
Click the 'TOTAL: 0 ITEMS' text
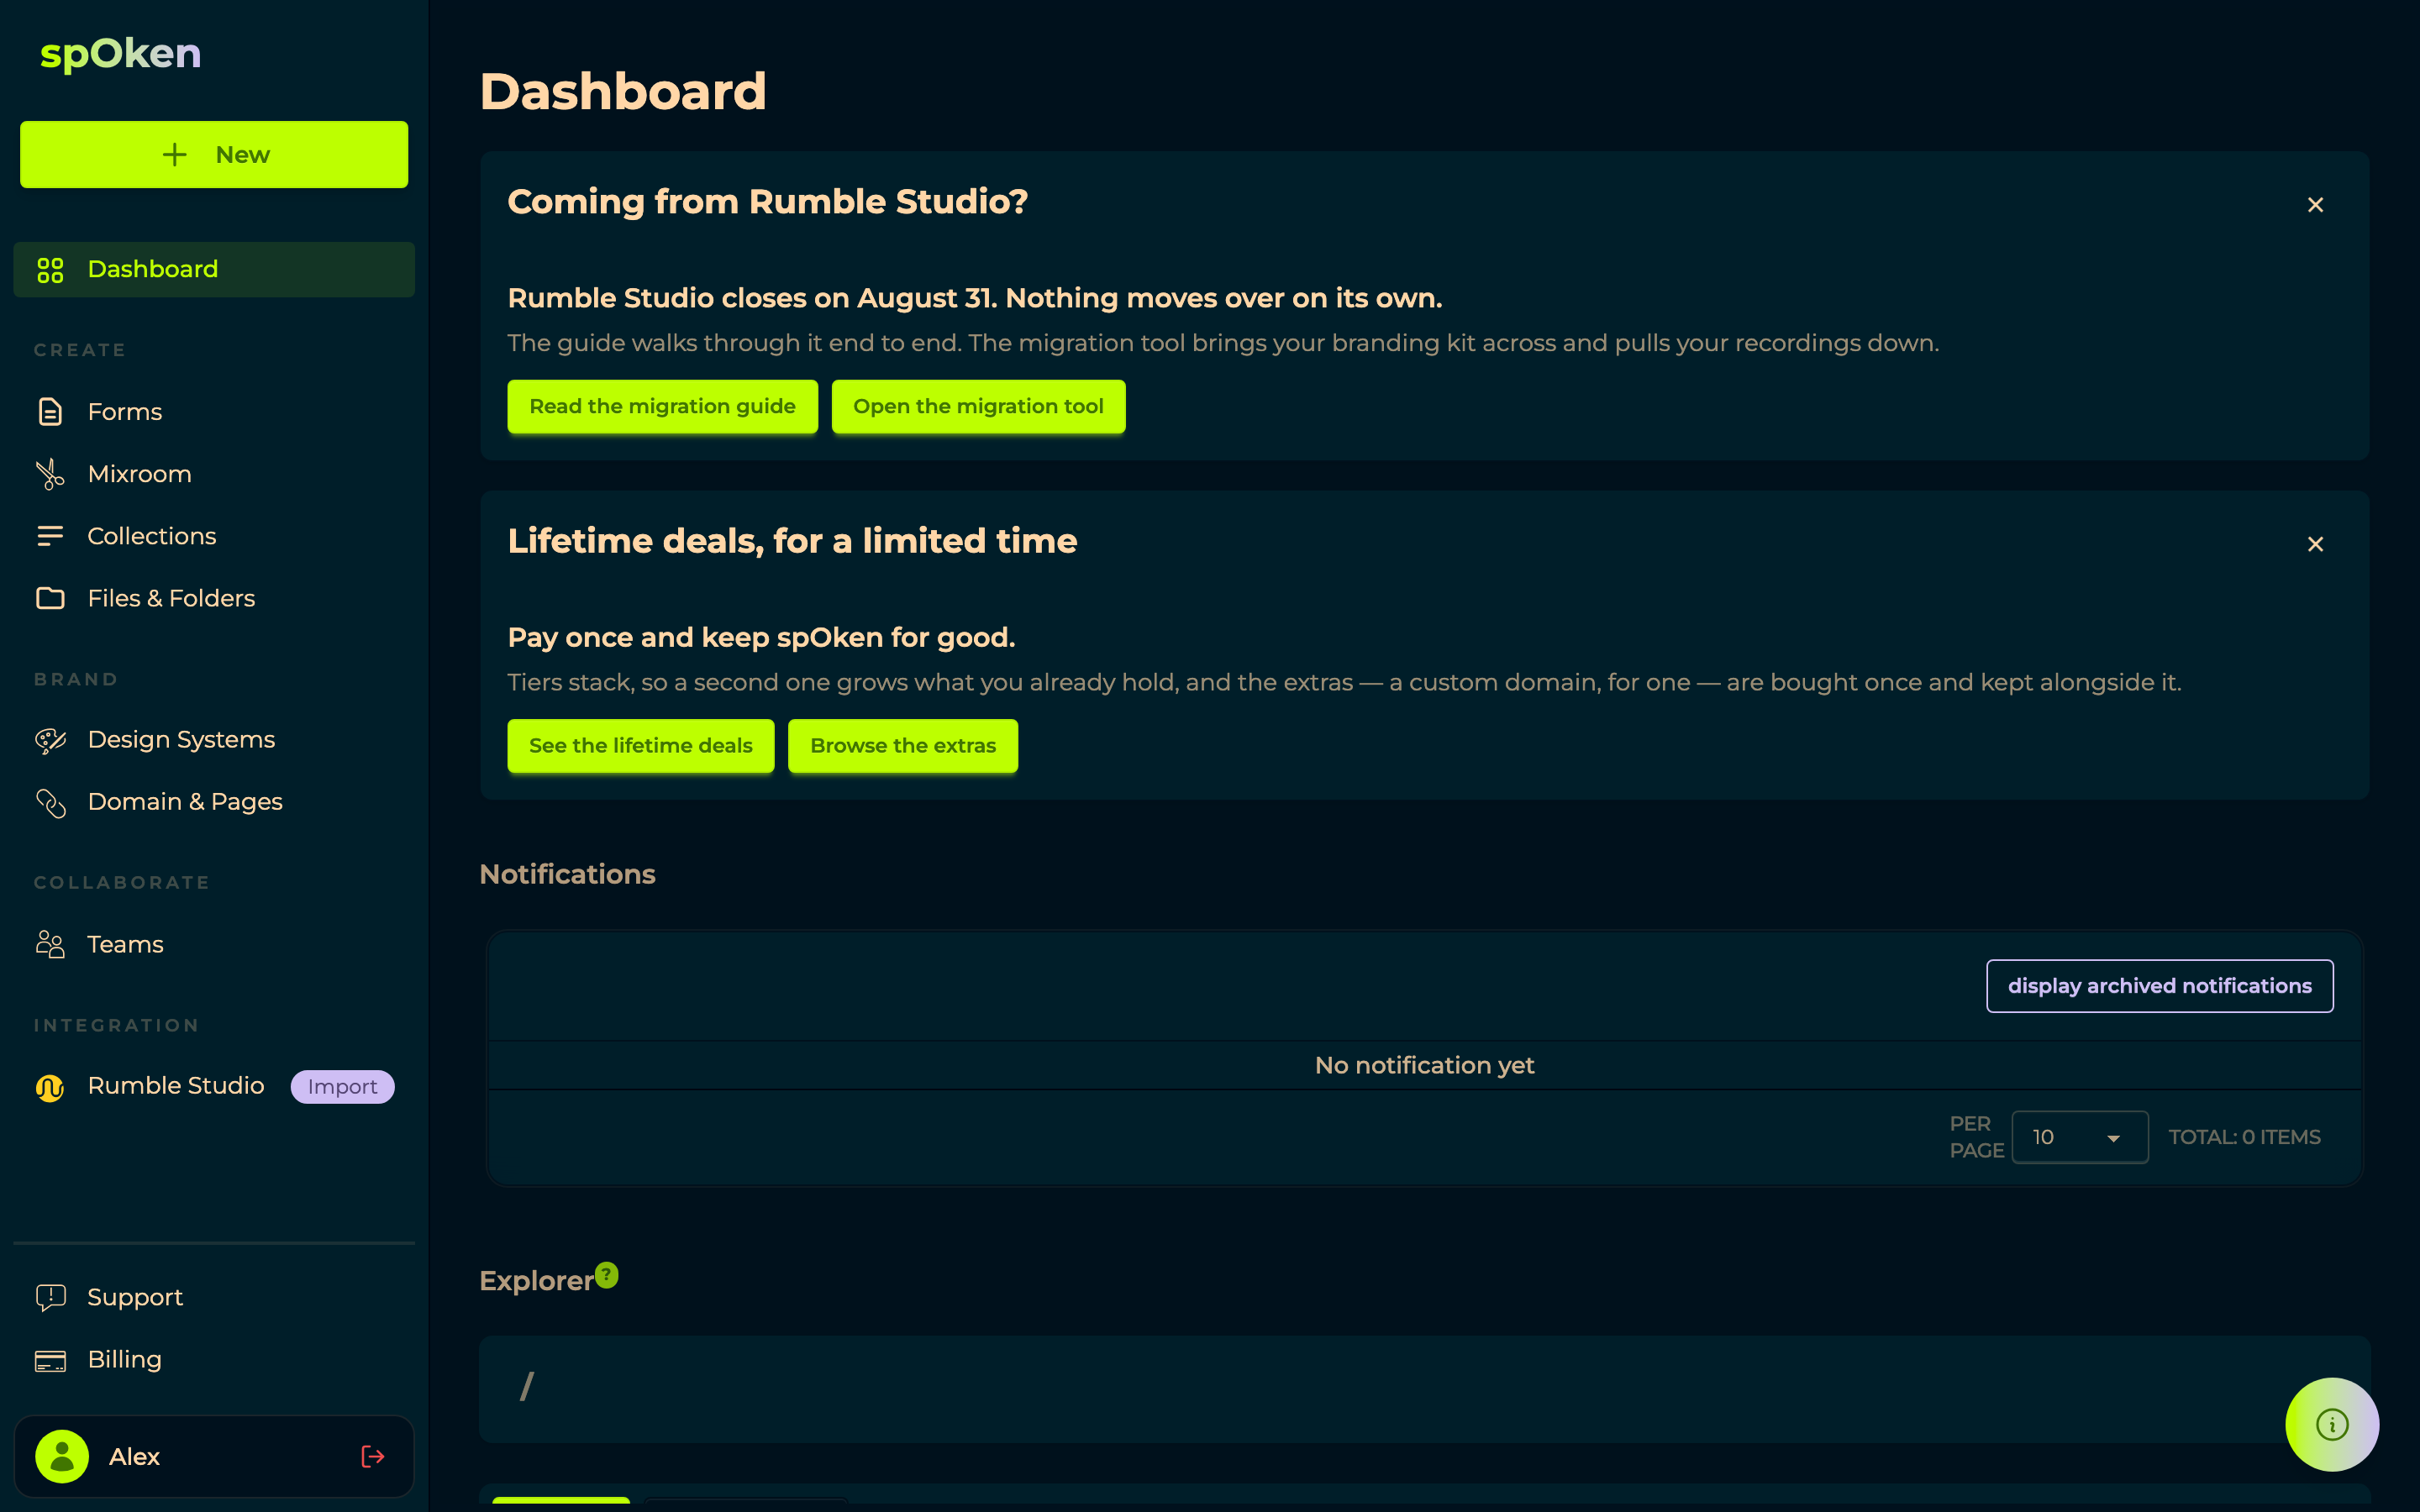point(2244,1137)
